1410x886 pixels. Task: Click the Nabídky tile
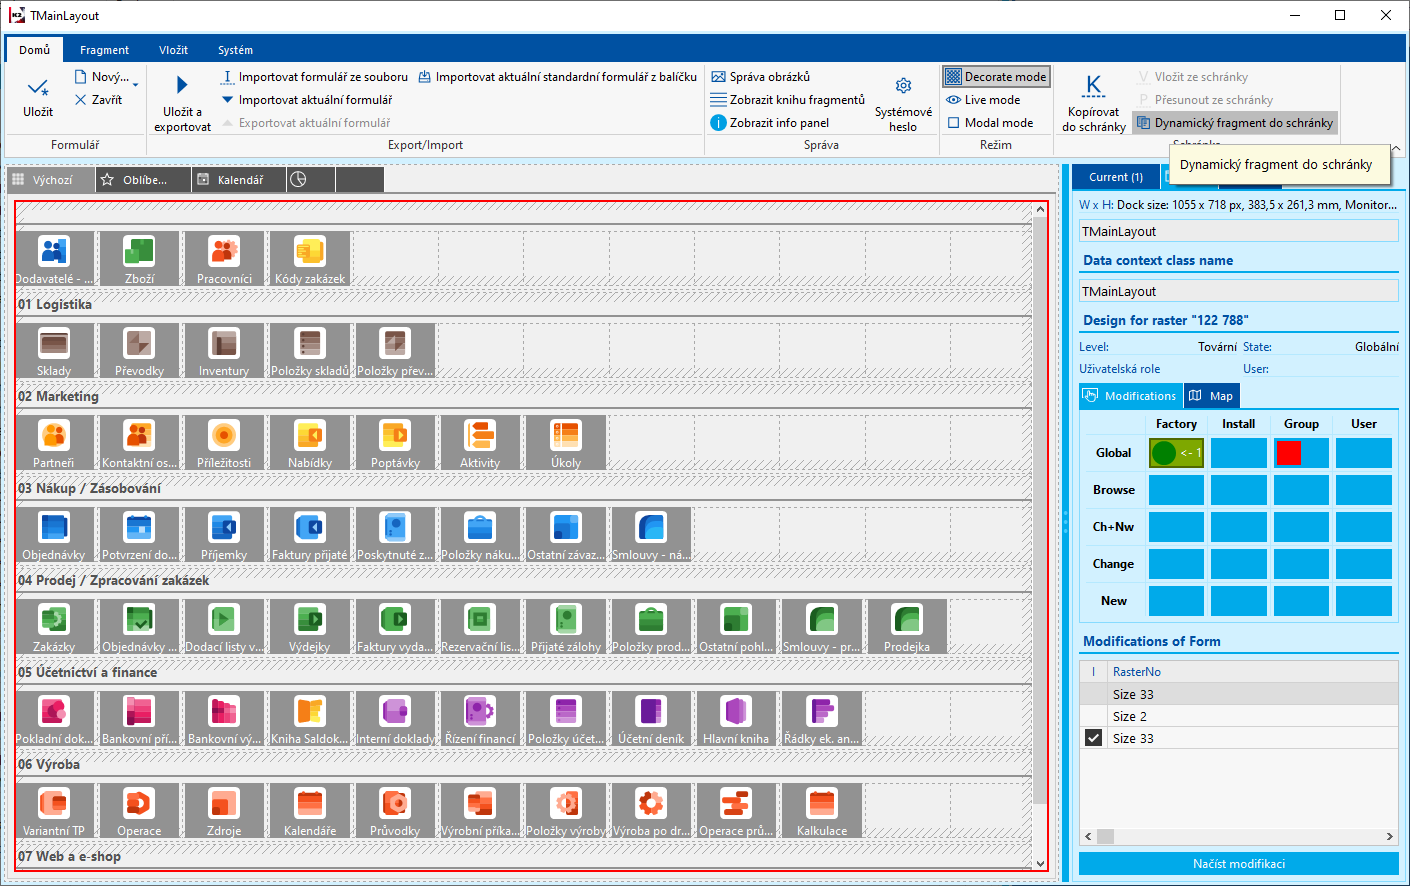point(310,443)
